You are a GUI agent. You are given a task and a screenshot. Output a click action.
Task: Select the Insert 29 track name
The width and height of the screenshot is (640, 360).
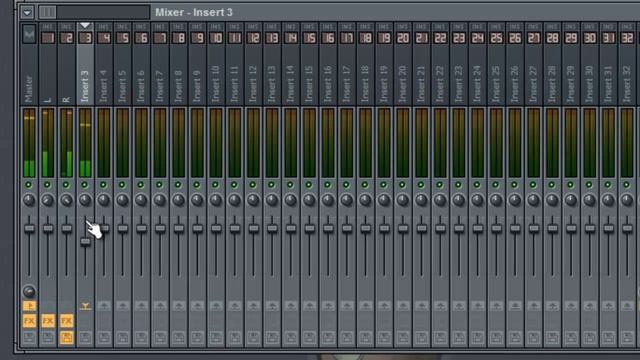coord(571,84)
